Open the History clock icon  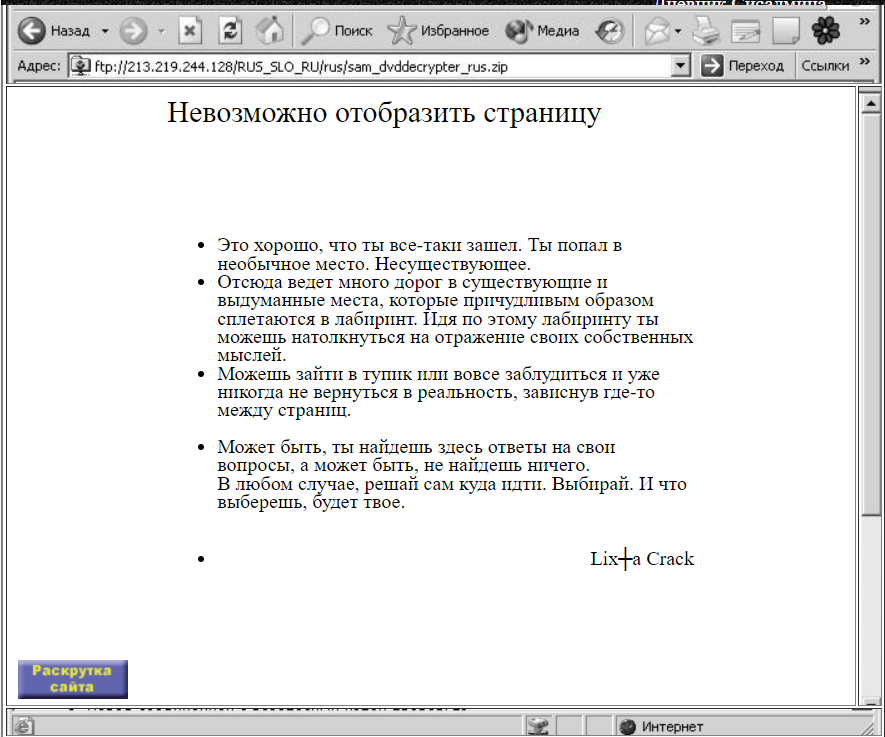611,31
